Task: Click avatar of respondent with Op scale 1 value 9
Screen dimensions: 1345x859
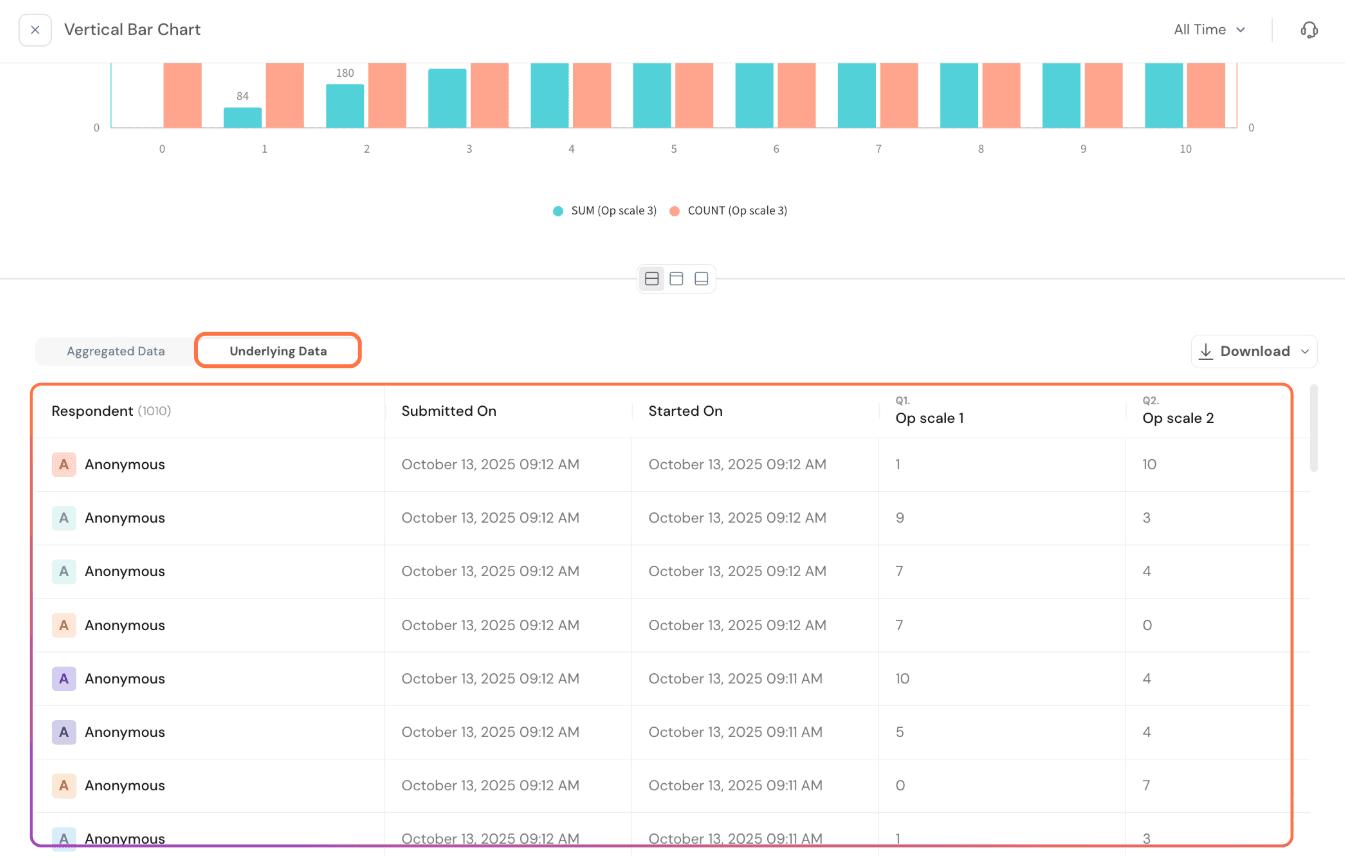Action: (x=63, y=518)
